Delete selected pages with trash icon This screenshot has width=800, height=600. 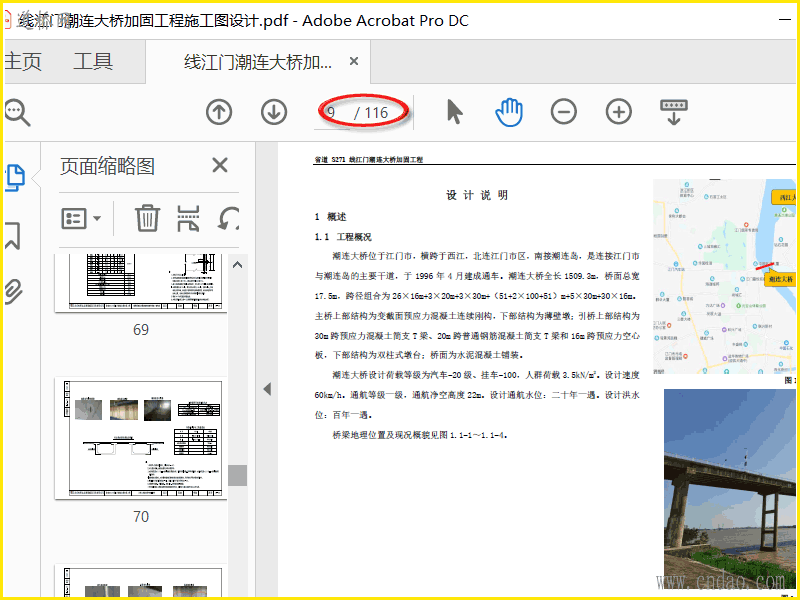click(147, 218)
